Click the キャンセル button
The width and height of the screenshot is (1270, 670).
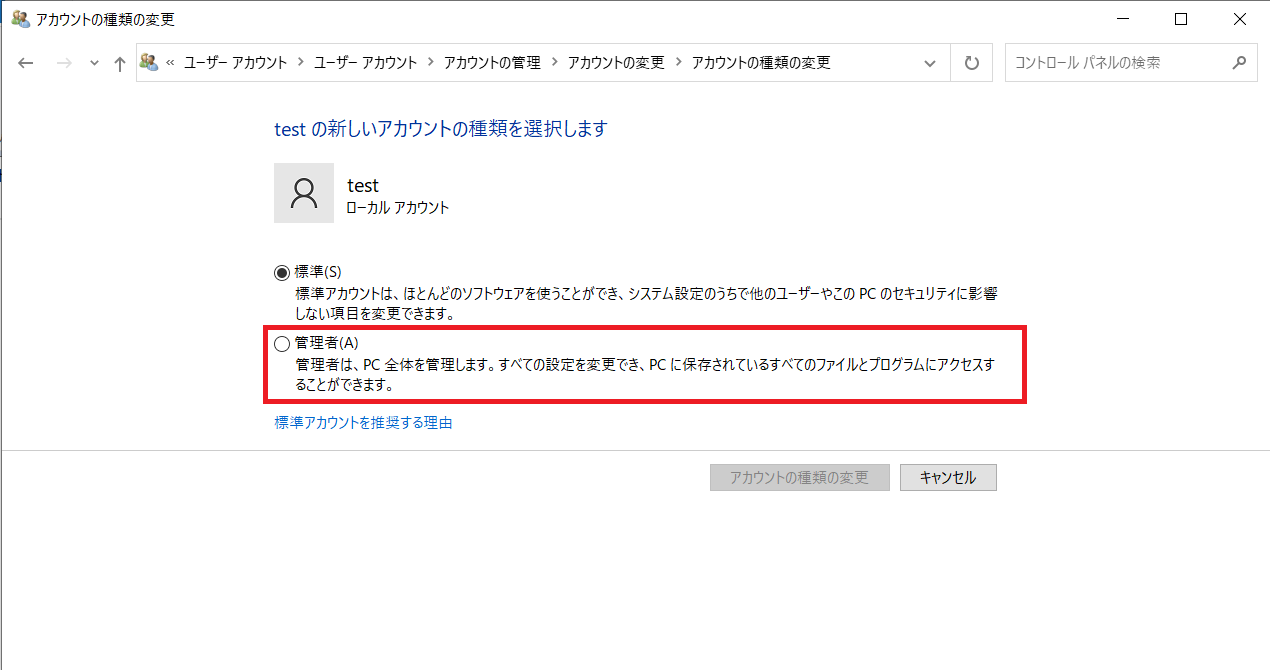point(948,477)
